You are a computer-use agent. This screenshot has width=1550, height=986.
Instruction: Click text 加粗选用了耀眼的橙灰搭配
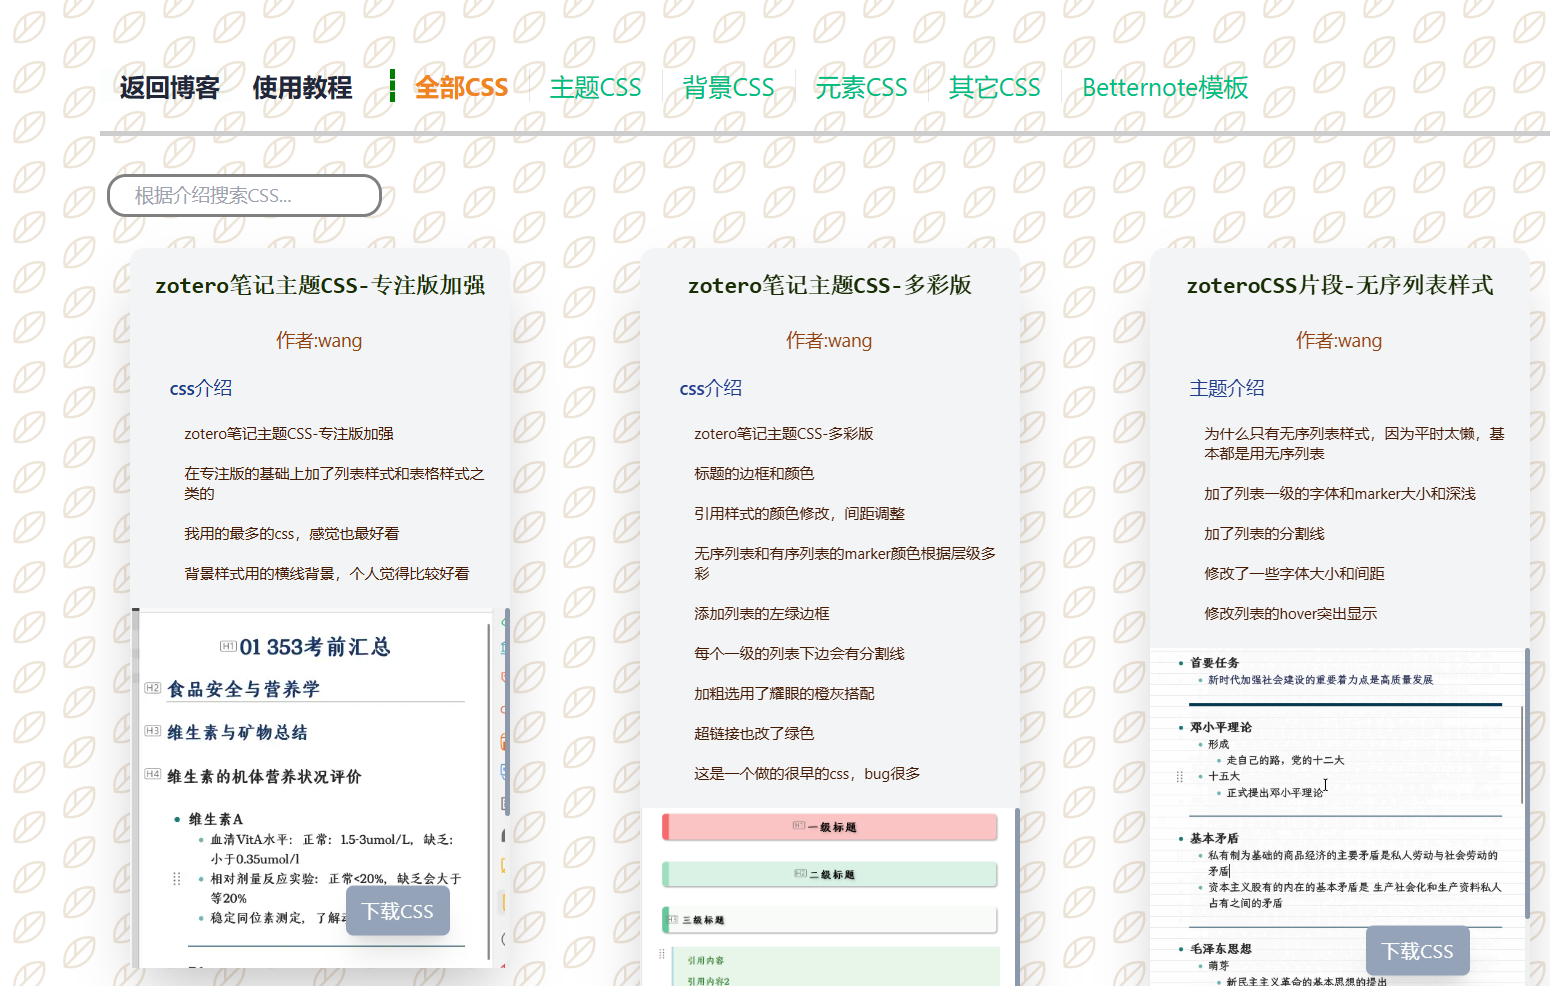click(x=784, y=694)
